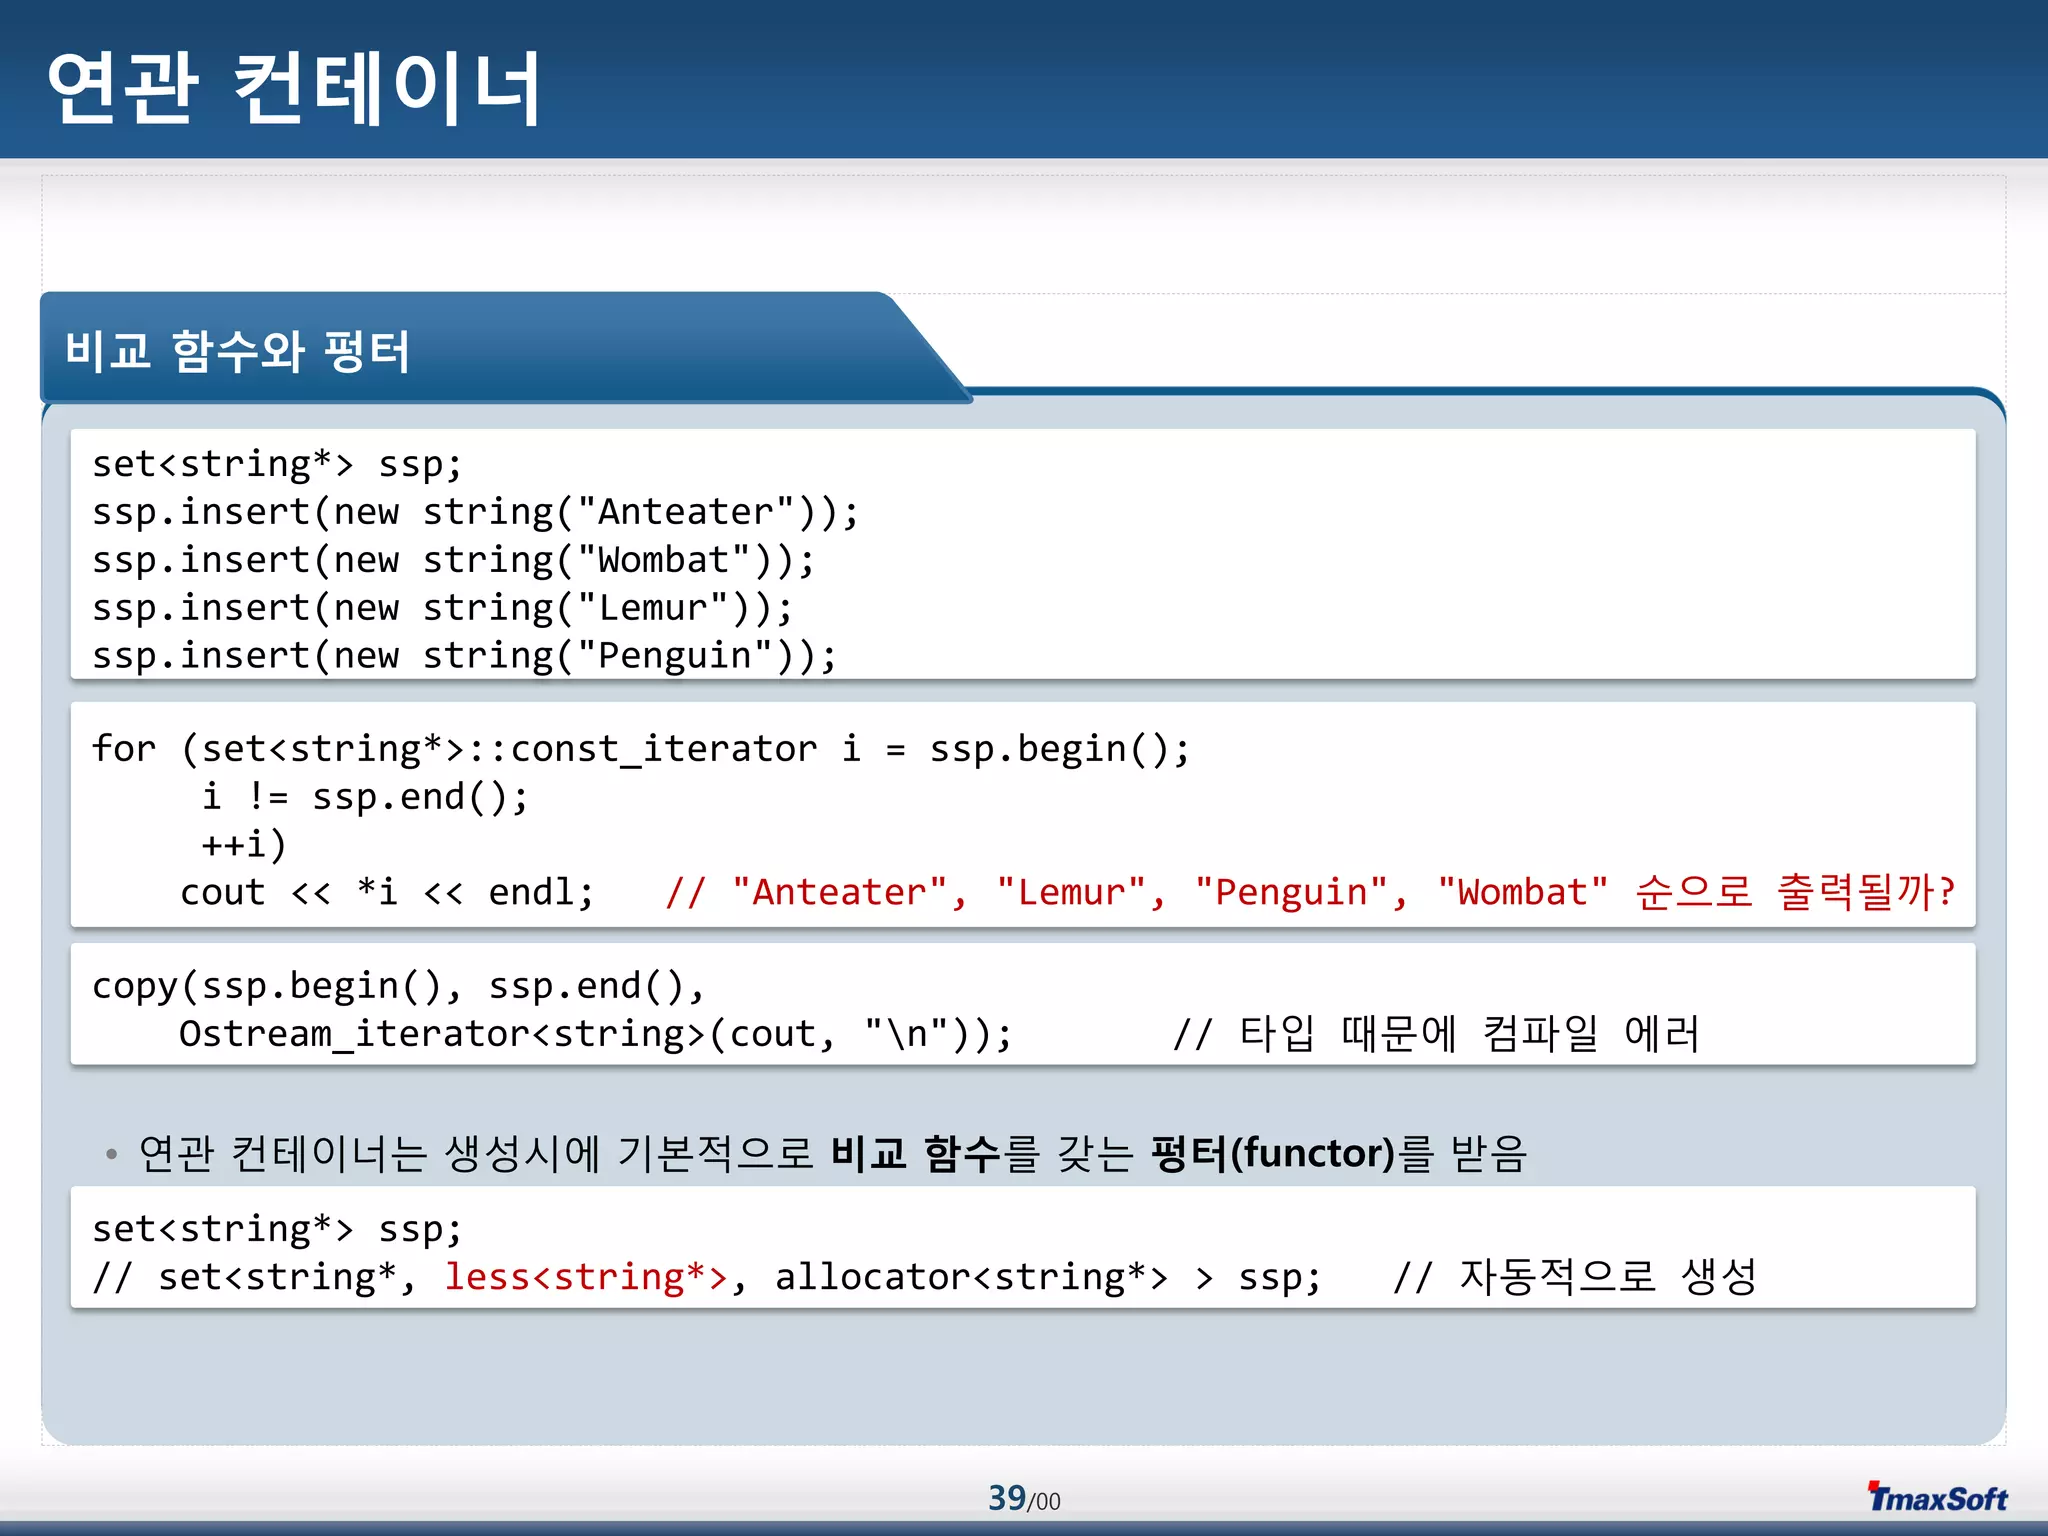Click the allocator<string*> text
The height and width of the screenshot is (1536, 2048).
(971, 1277)
